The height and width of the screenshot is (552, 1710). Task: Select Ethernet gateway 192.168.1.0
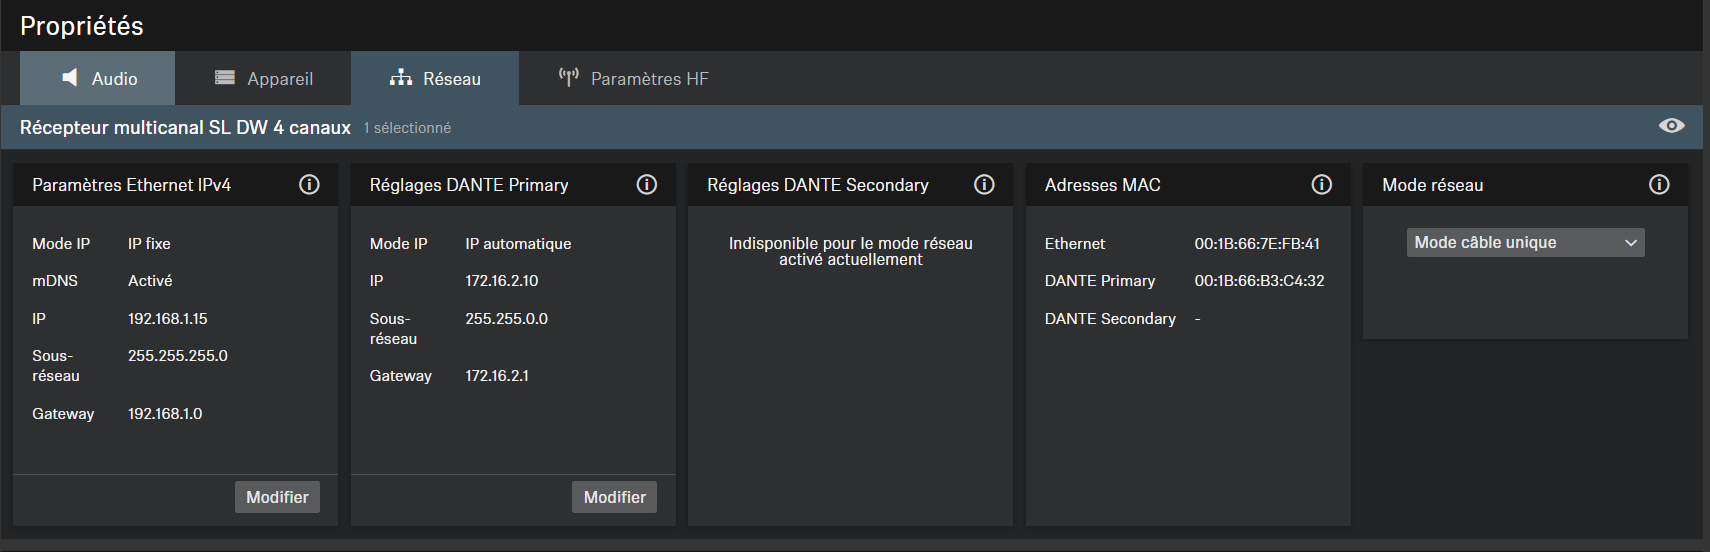[x=165, y=414]
